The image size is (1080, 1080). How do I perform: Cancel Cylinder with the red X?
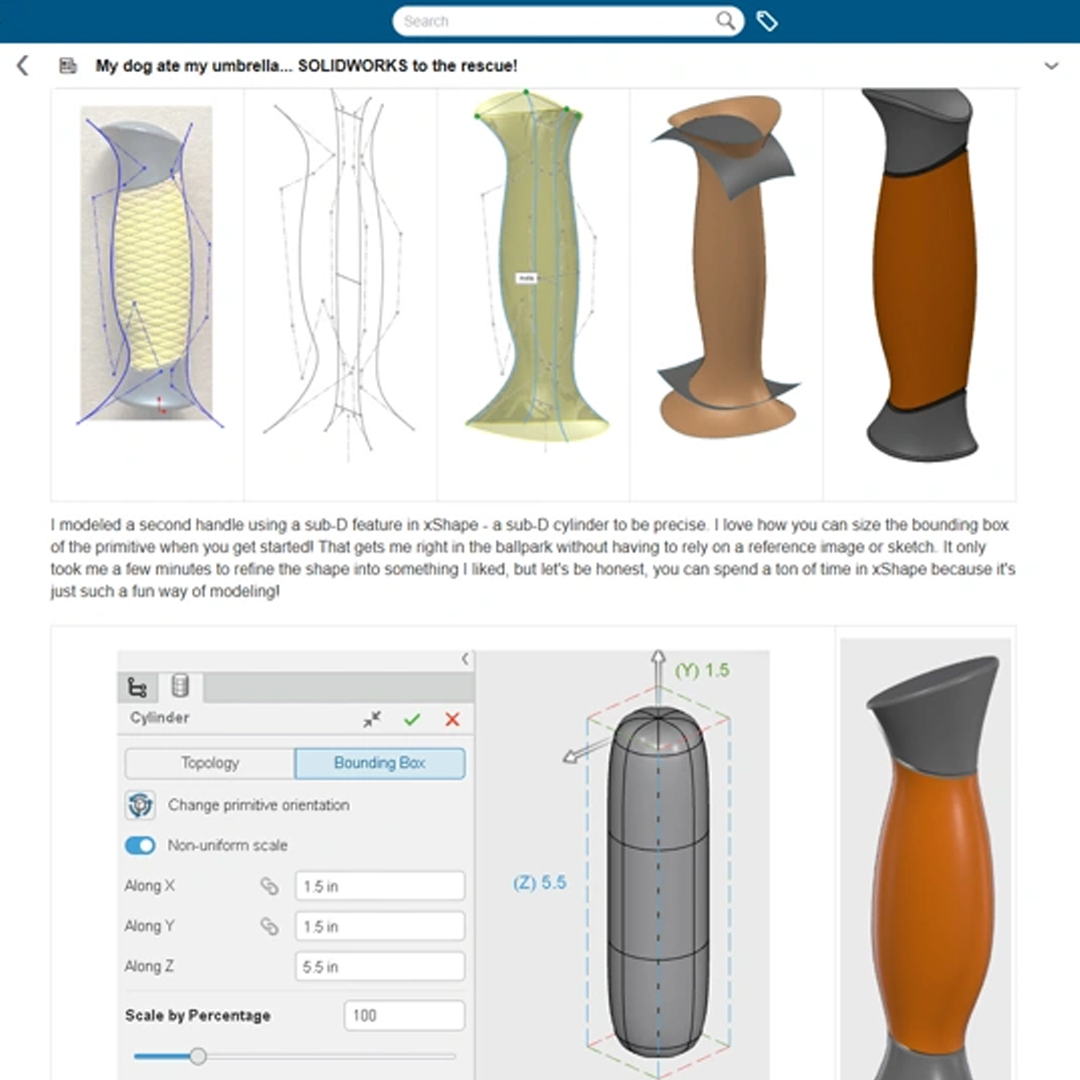[453, 719]
